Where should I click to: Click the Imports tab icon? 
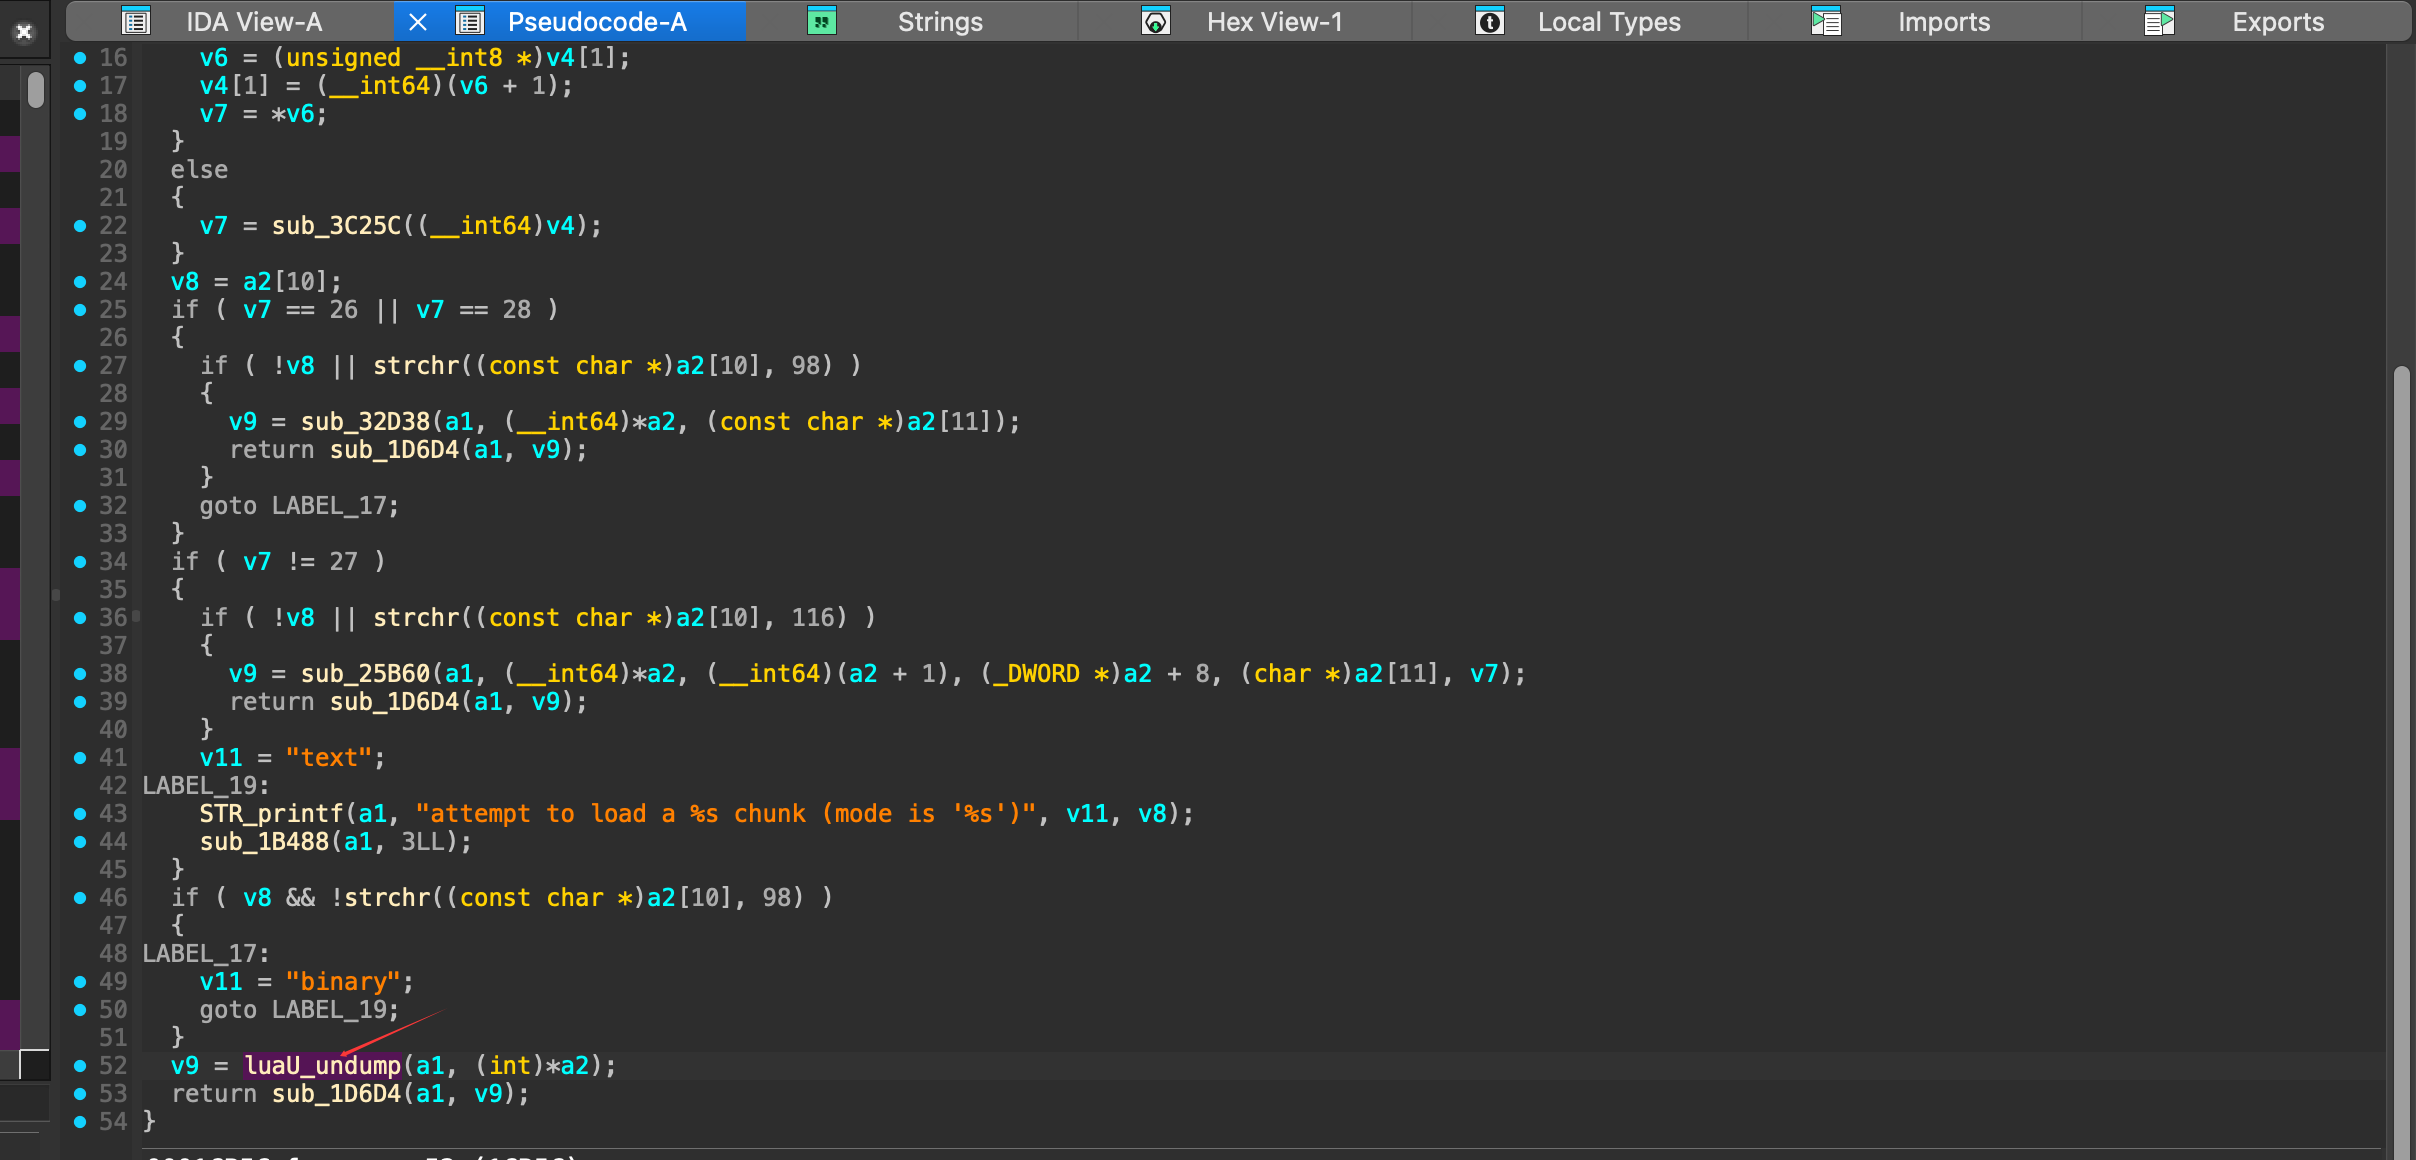click(1826, 21)
